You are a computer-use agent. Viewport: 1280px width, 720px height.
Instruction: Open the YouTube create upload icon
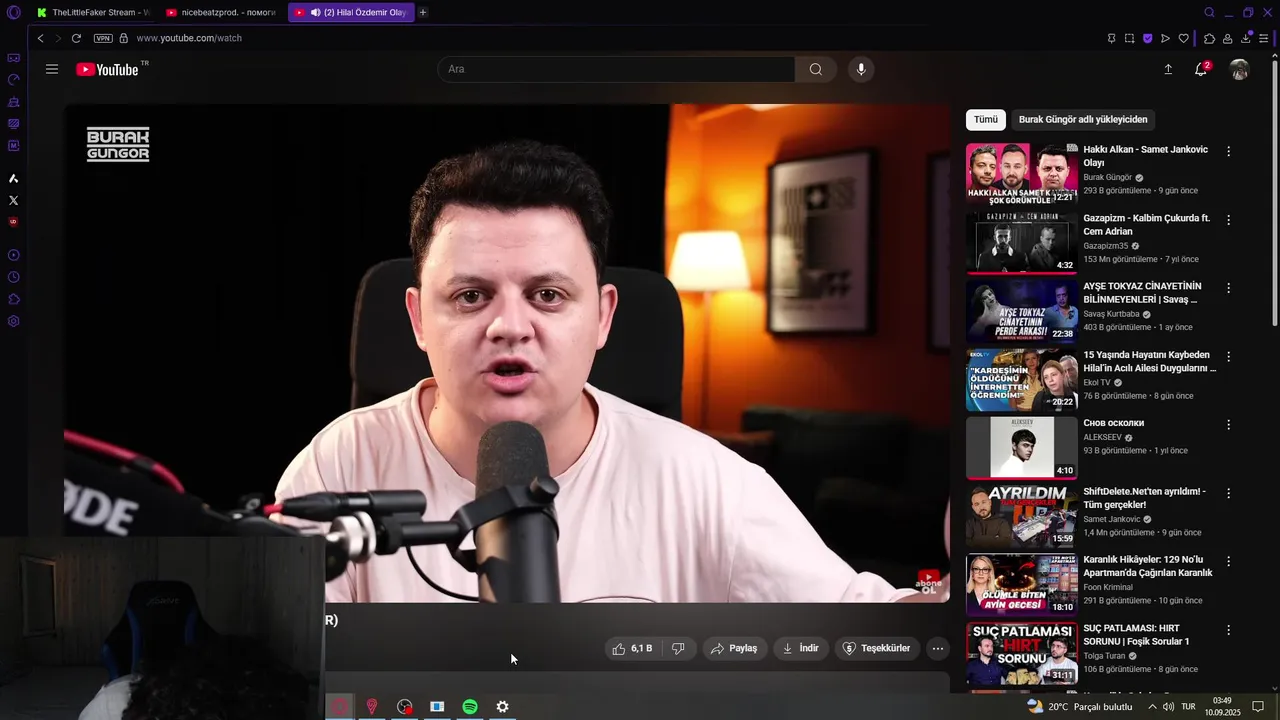pyautogui.click(x=1168, y=69)
